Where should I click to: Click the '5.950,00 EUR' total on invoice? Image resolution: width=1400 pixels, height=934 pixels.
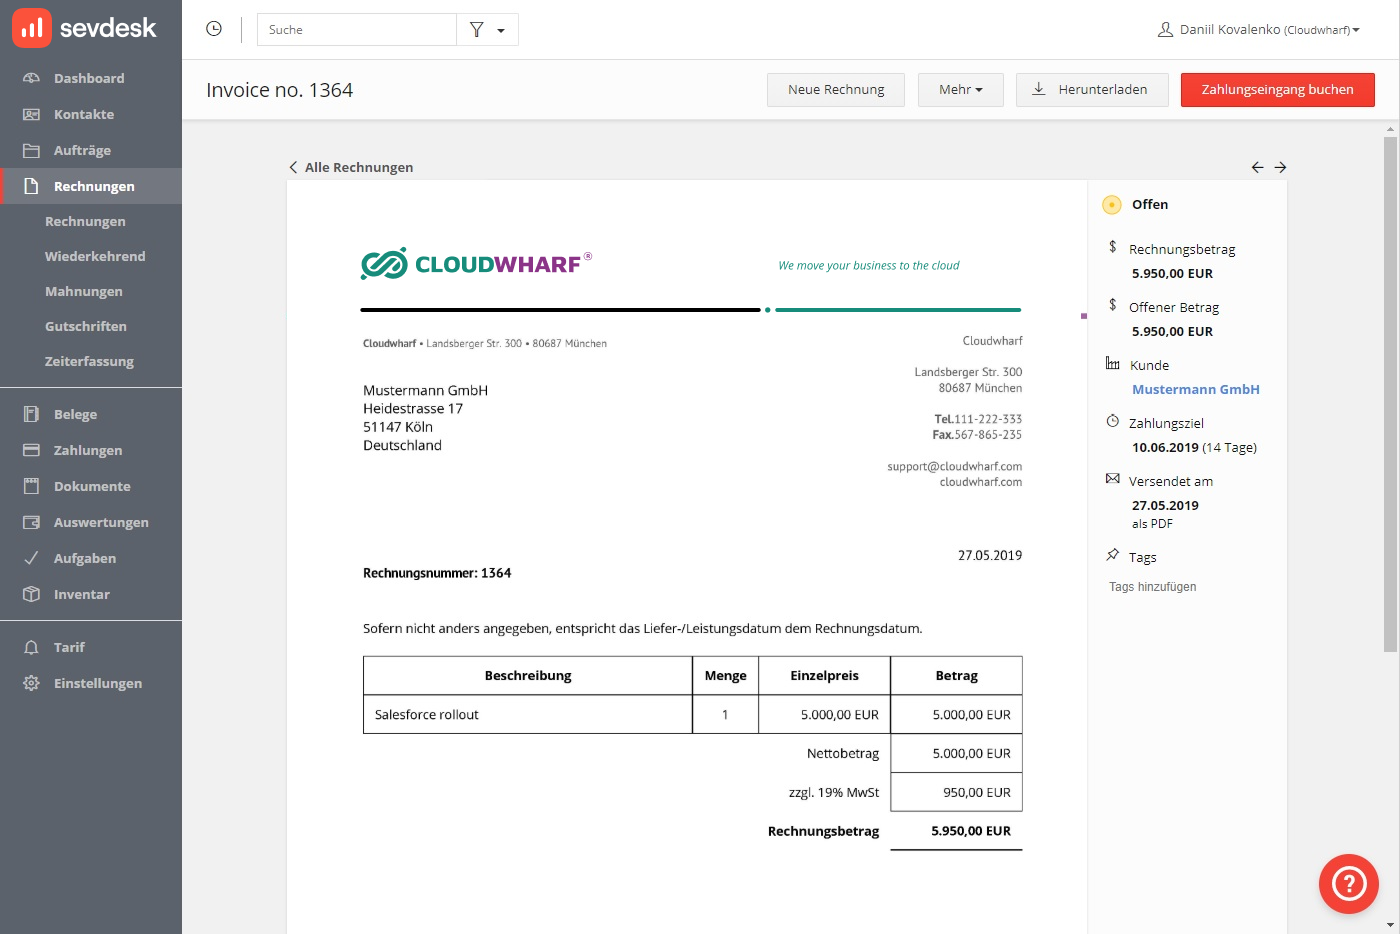pyautogui.click(x=971, y=831)
